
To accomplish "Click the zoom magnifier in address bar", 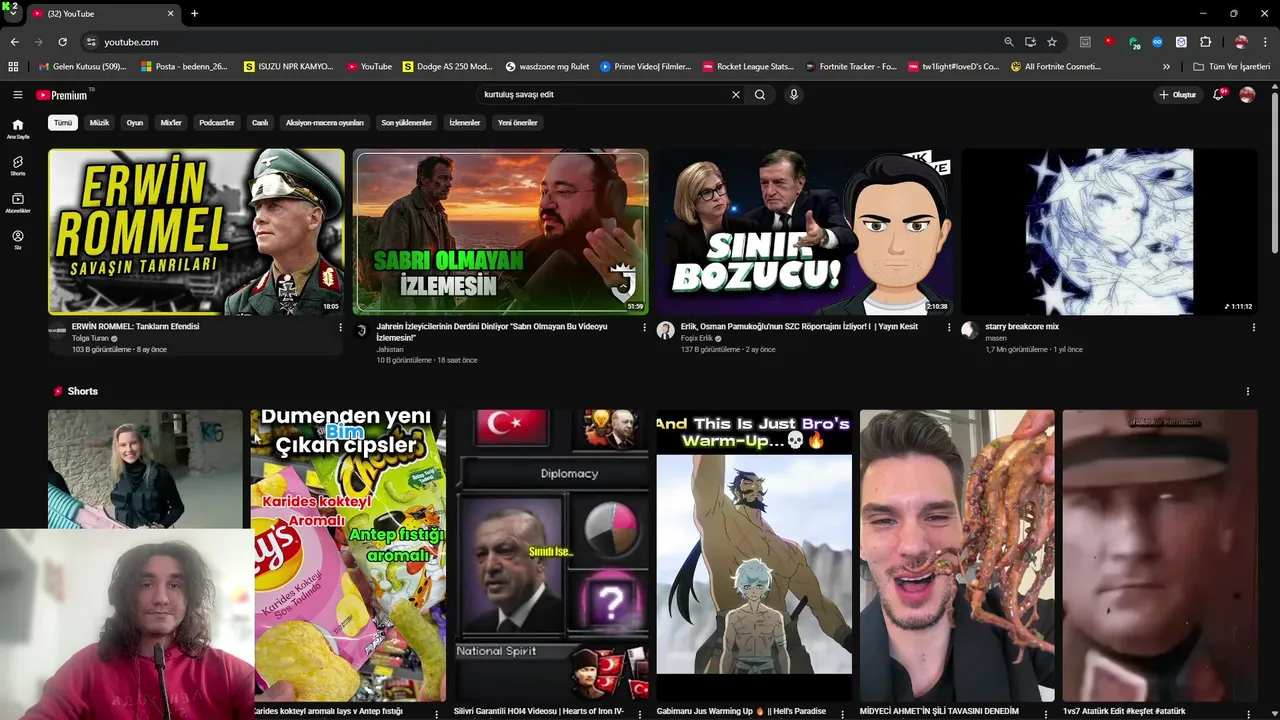I will pos(1008,42).
